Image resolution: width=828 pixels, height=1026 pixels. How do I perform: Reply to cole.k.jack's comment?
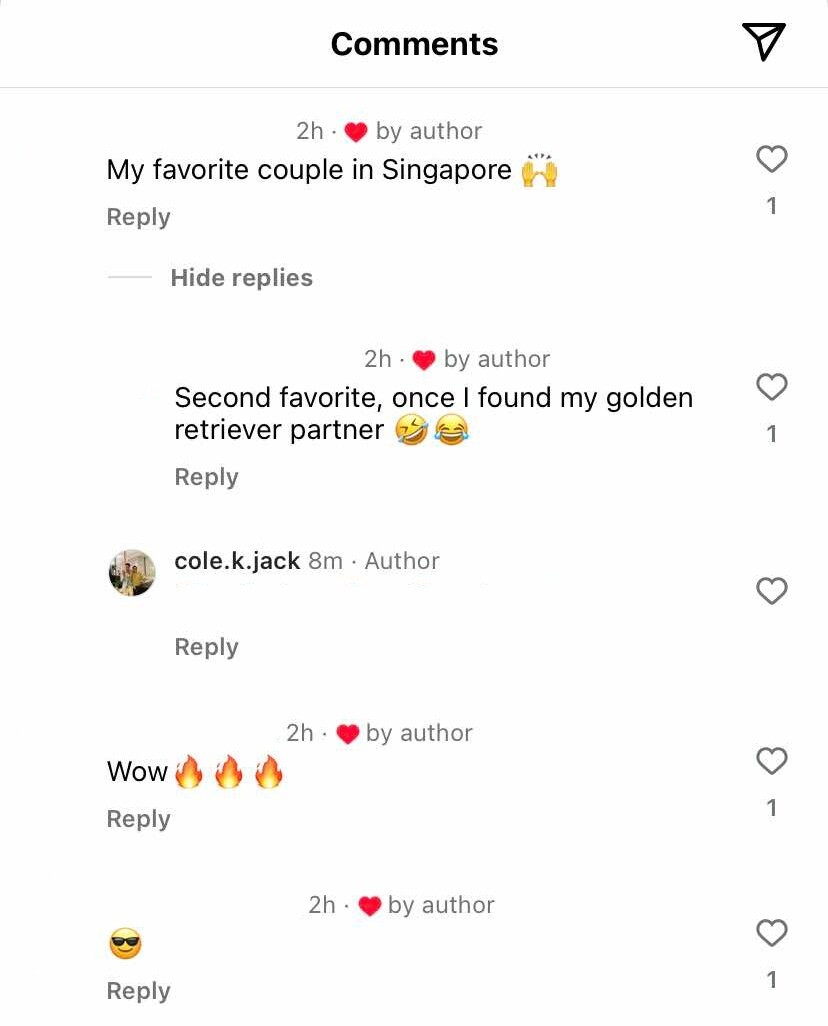tap(206, 646)
